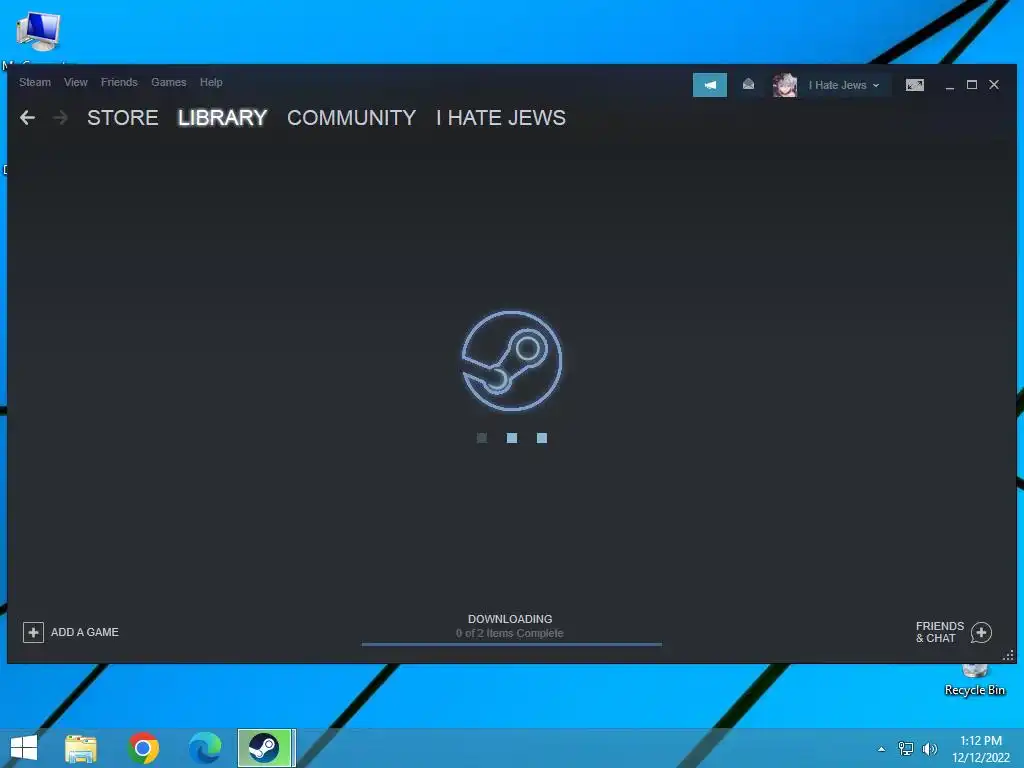
Task: Open the View menu
Action: (76, 82)
